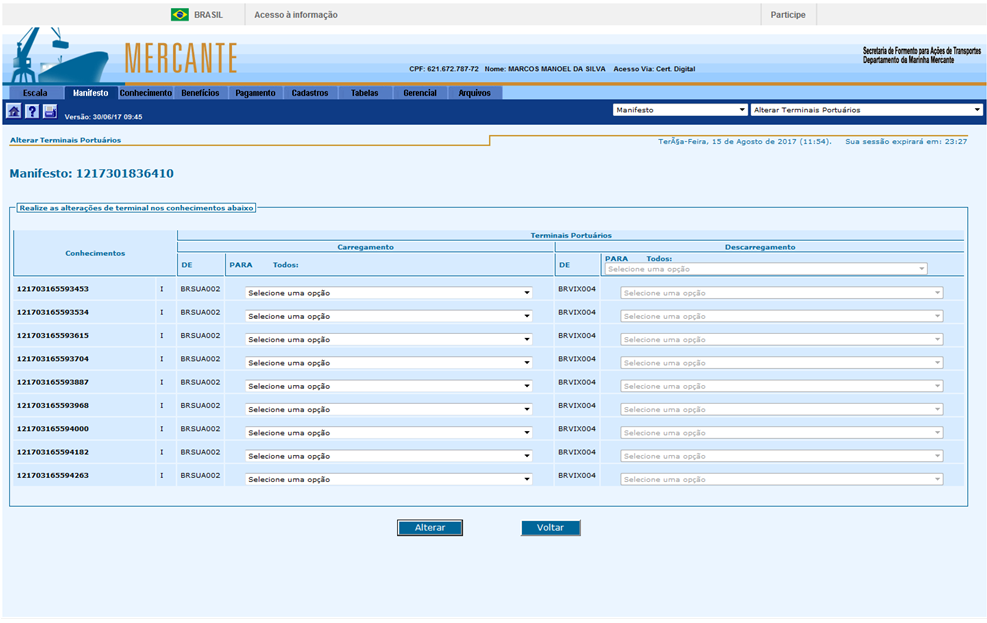The image size is (987, 623).
Task: Click the Voltar button
Action: 550,528
